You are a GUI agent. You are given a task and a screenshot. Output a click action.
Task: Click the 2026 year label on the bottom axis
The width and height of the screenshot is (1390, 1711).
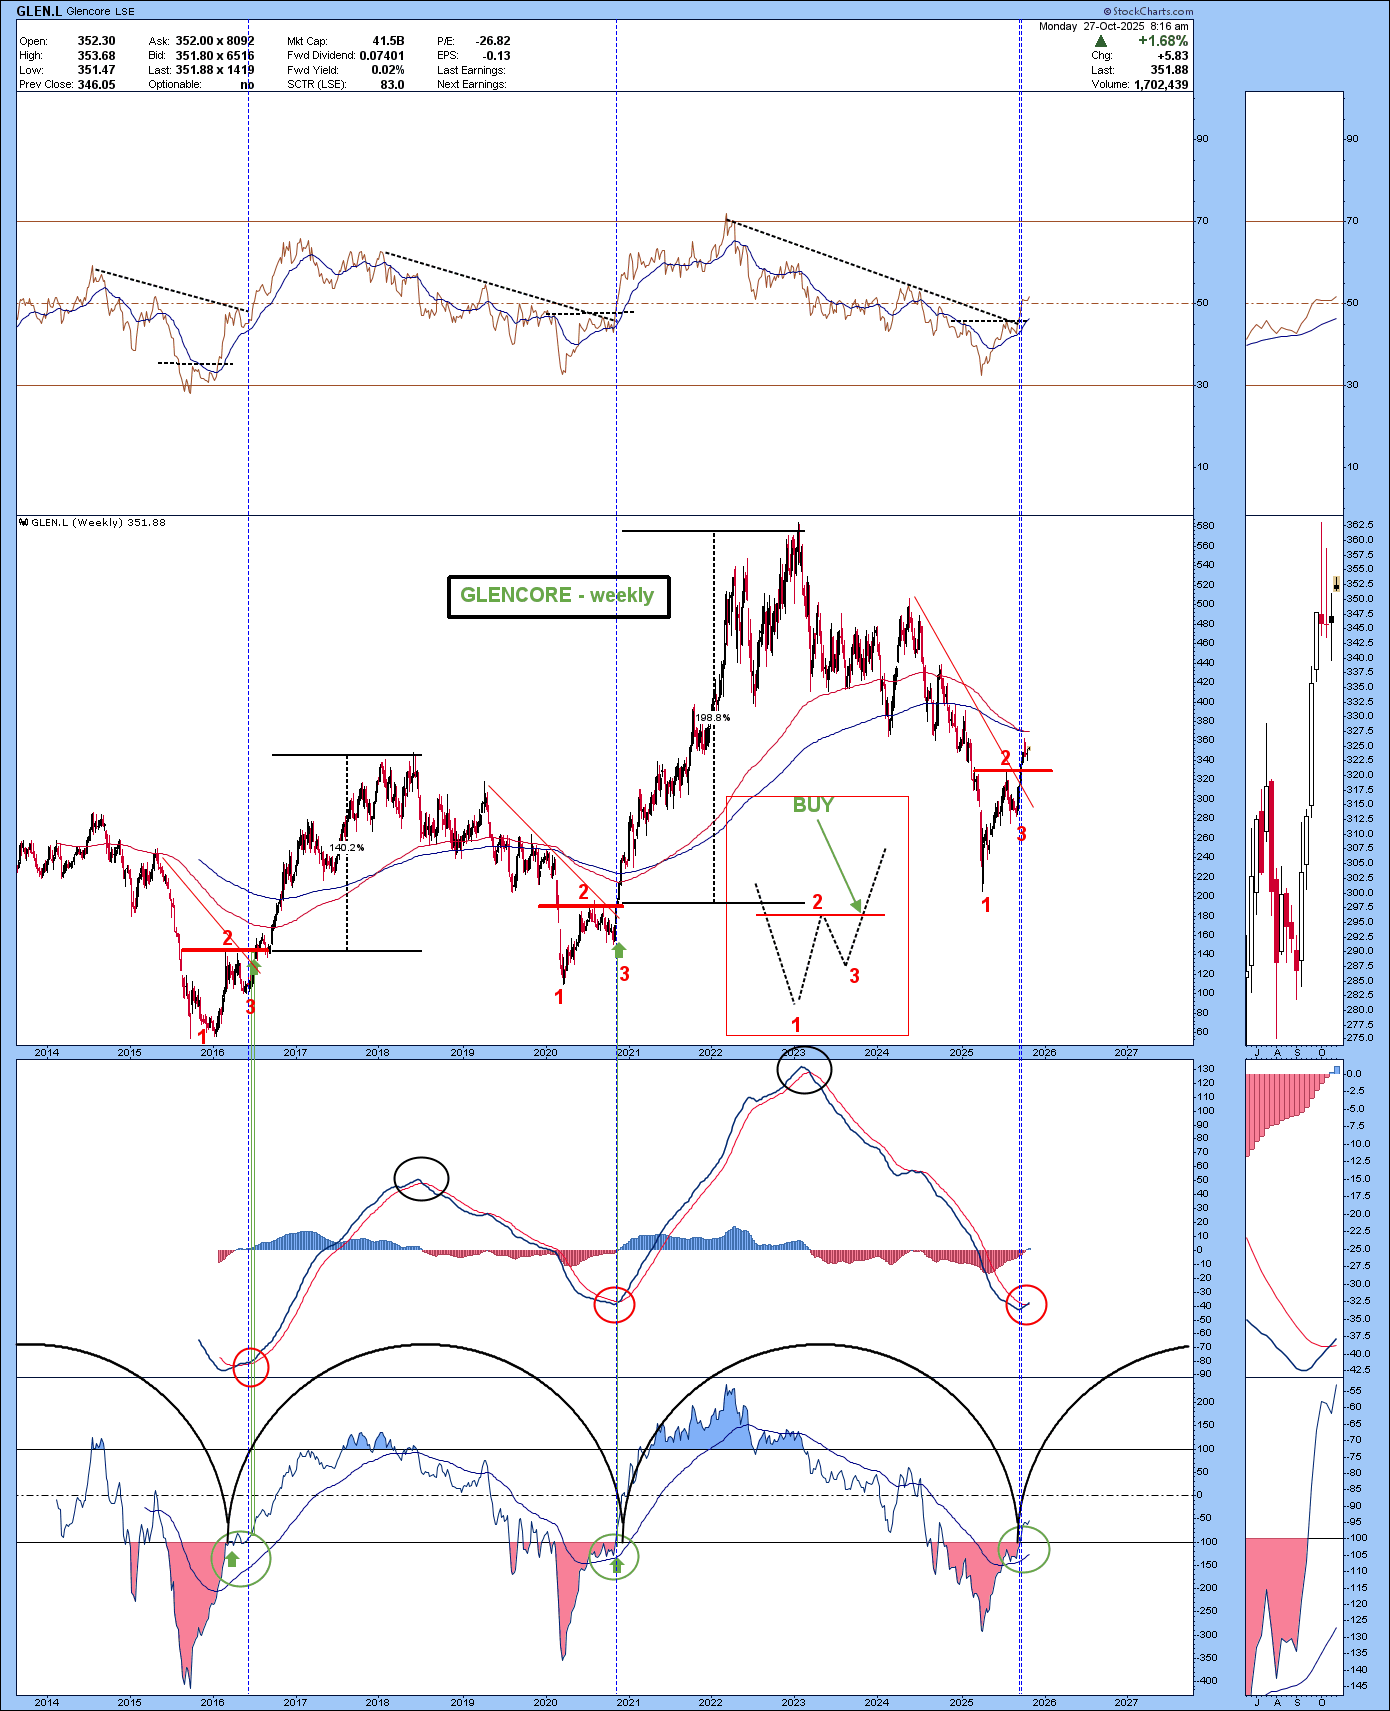[x=1044, y=1702]
